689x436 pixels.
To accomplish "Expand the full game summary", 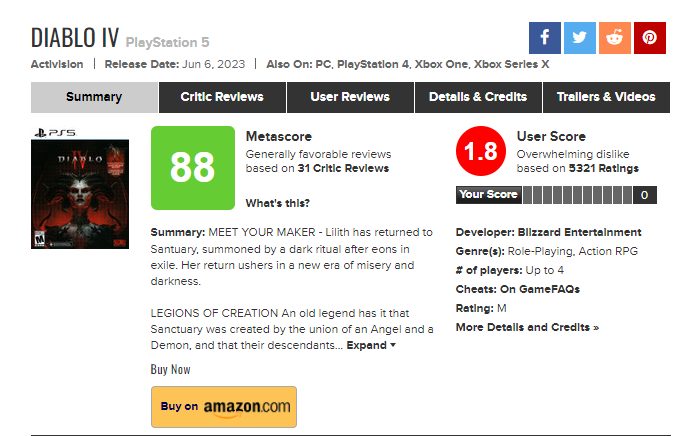I will pos(371,345).
